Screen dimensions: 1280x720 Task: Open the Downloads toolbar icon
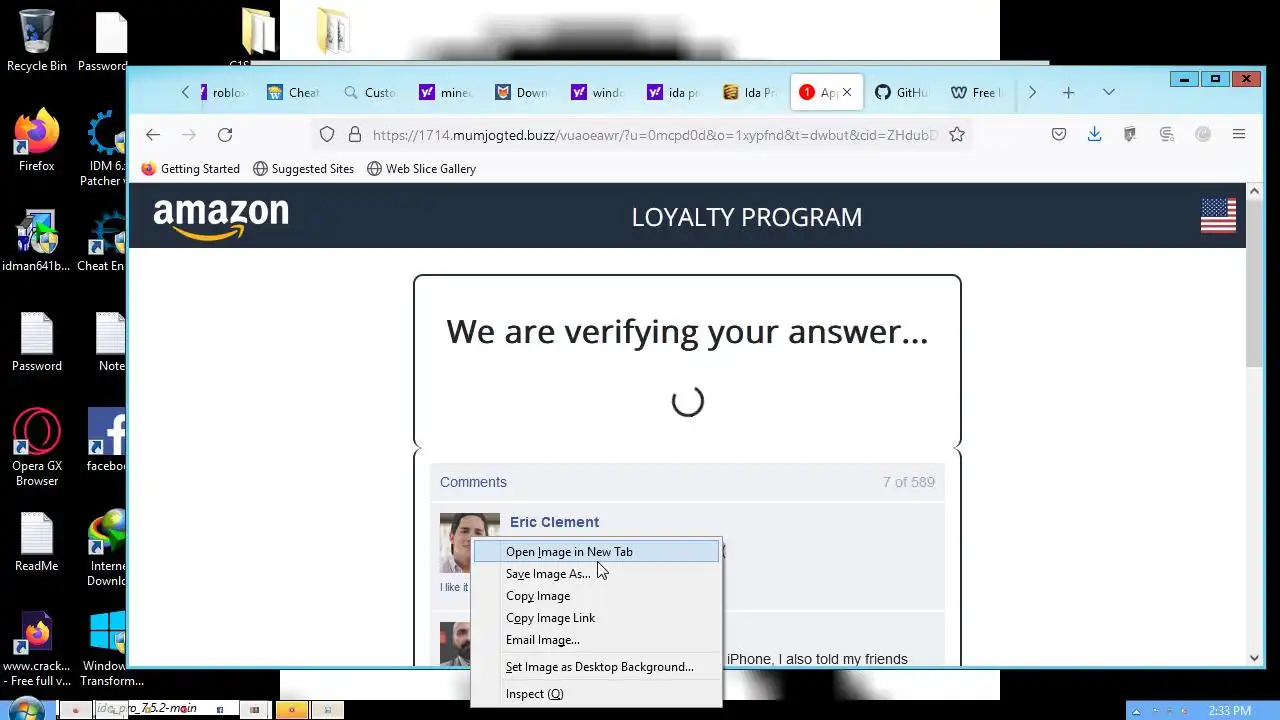pyautogui.click(x=1095, y=134)
